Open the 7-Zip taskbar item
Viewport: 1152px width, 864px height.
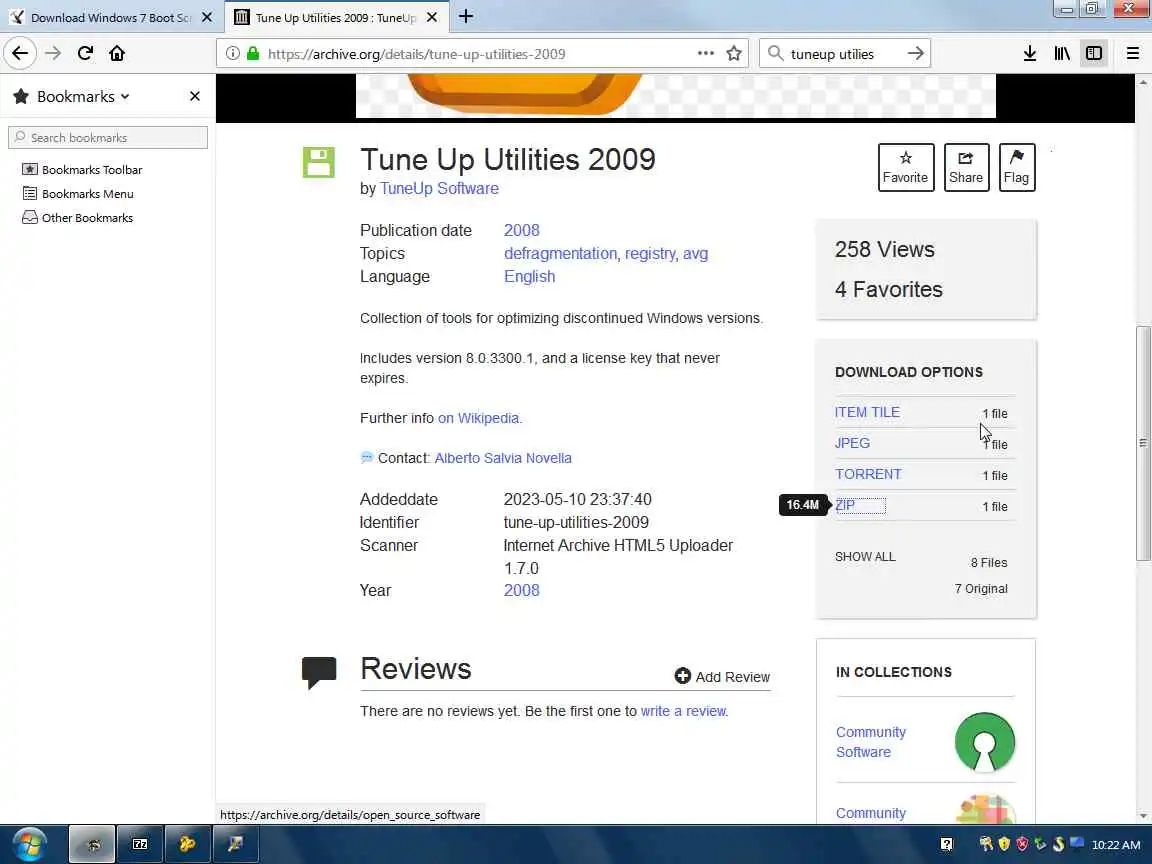[140, 844]
